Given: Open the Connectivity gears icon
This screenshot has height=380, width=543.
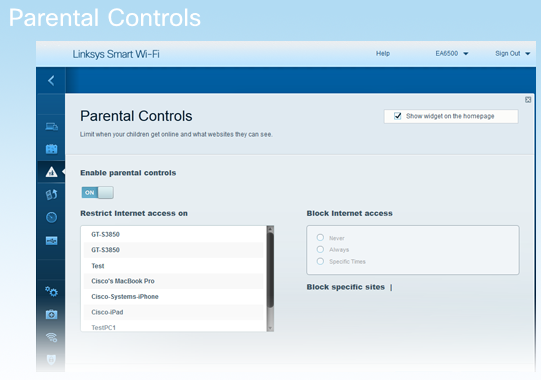Looking at the screenshot, I should [x=51, y=292].
